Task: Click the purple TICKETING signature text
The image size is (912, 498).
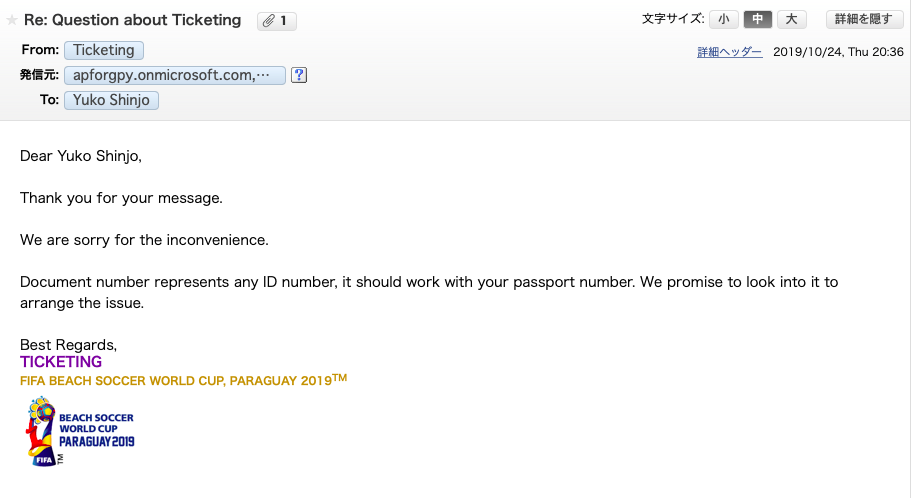Action: click(61, 362)
